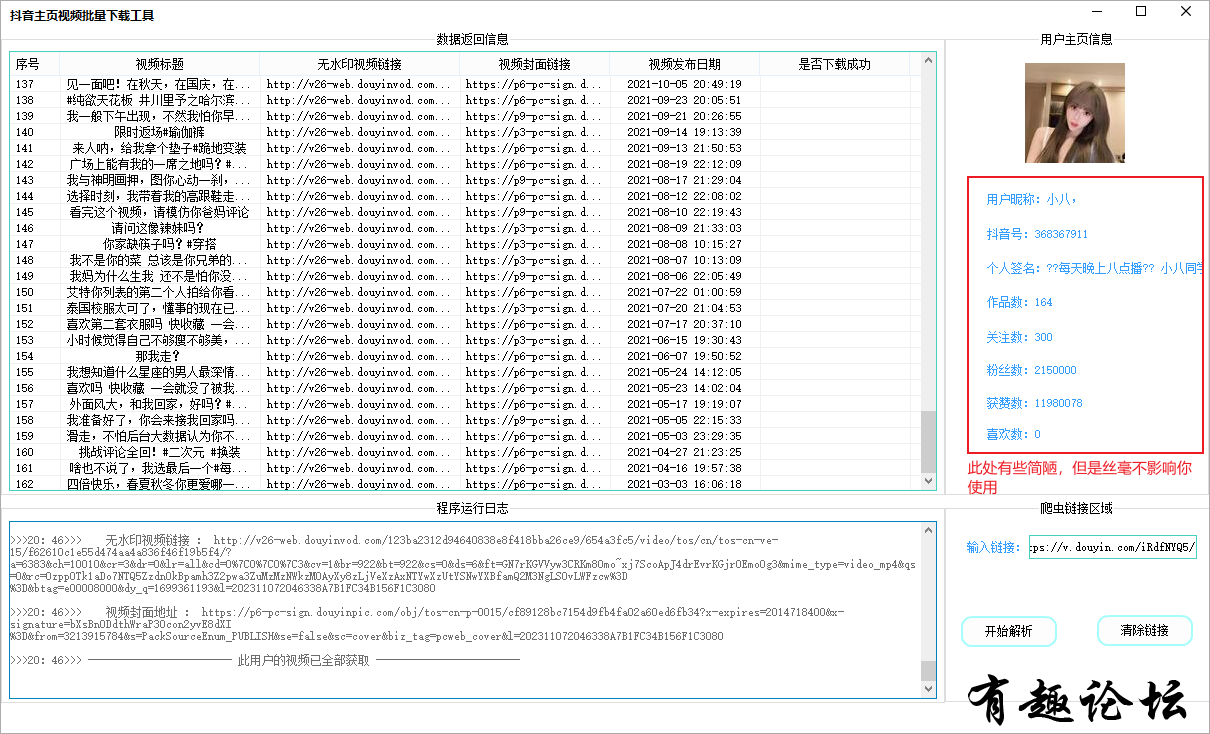Click the data table vertical scrollbar thumb
1210x734 pixels.
click(x=928, y=441)
